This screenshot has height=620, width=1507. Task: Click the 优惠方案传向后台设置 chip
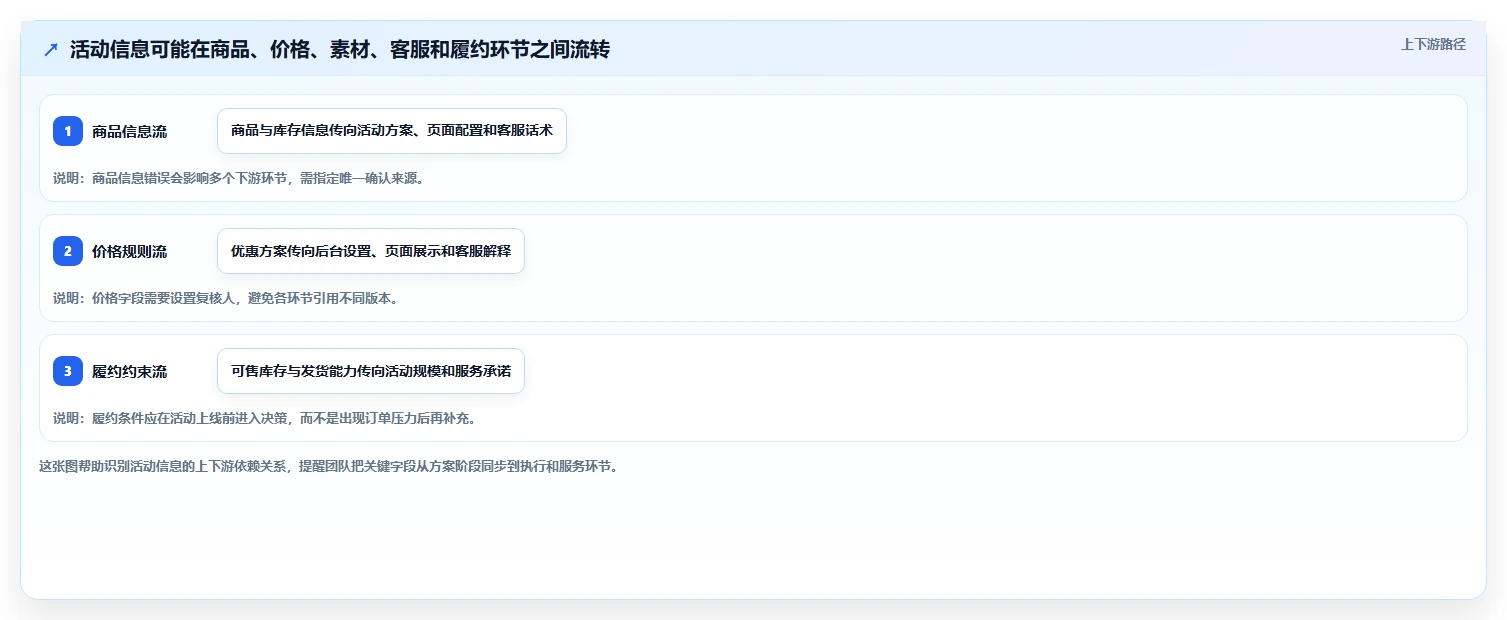(371, 251)
